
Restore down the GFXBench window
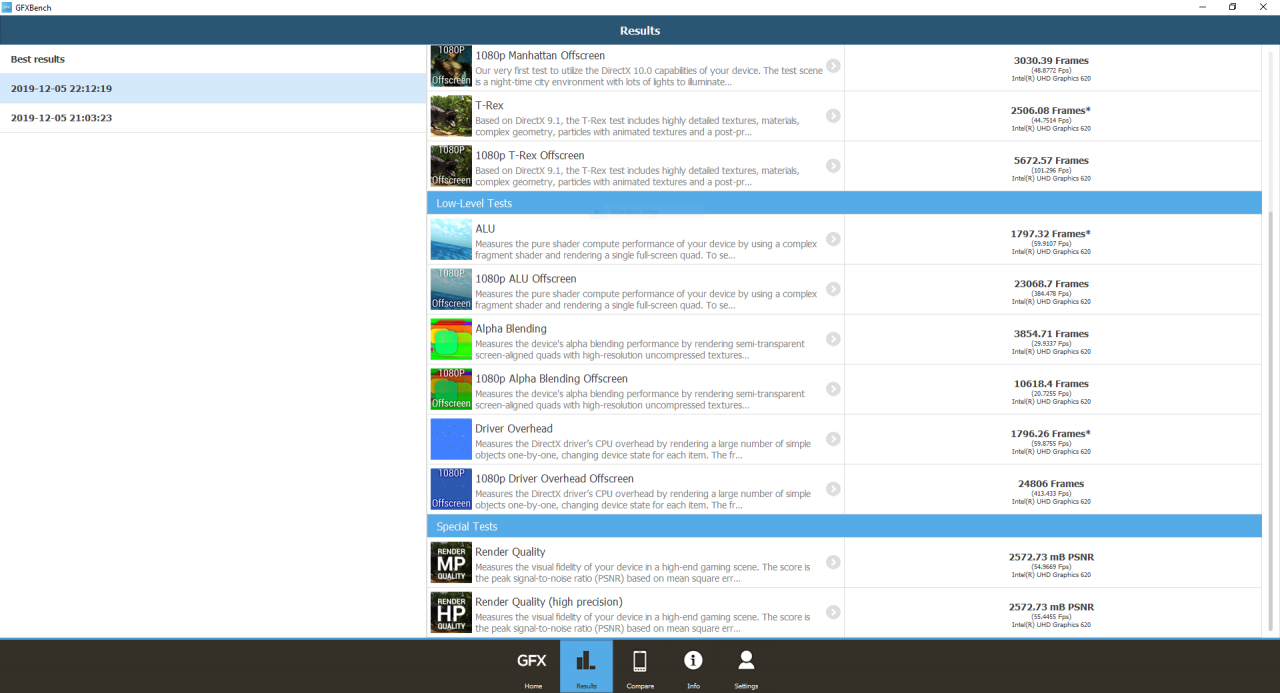point(1232,7)
